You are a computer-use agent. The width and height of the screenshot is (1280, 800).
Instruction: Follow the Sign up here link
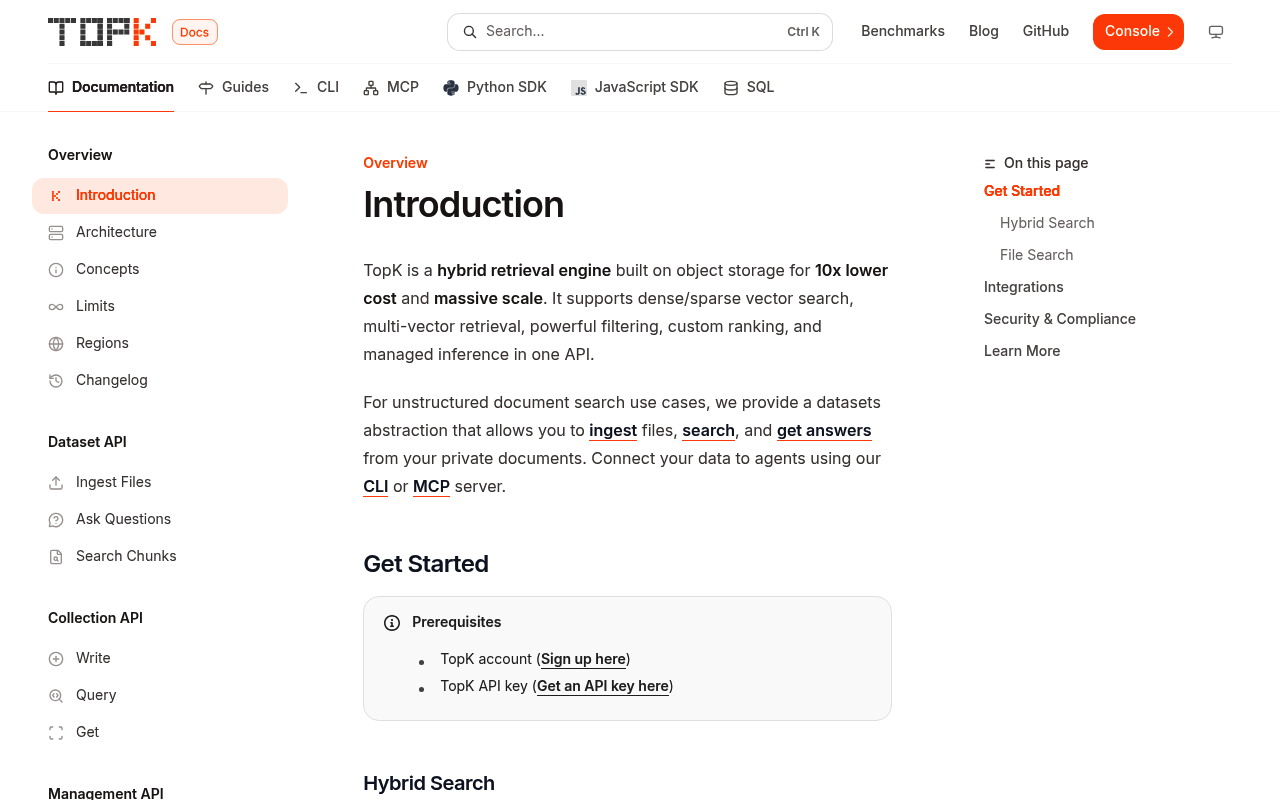coord(583,659)
